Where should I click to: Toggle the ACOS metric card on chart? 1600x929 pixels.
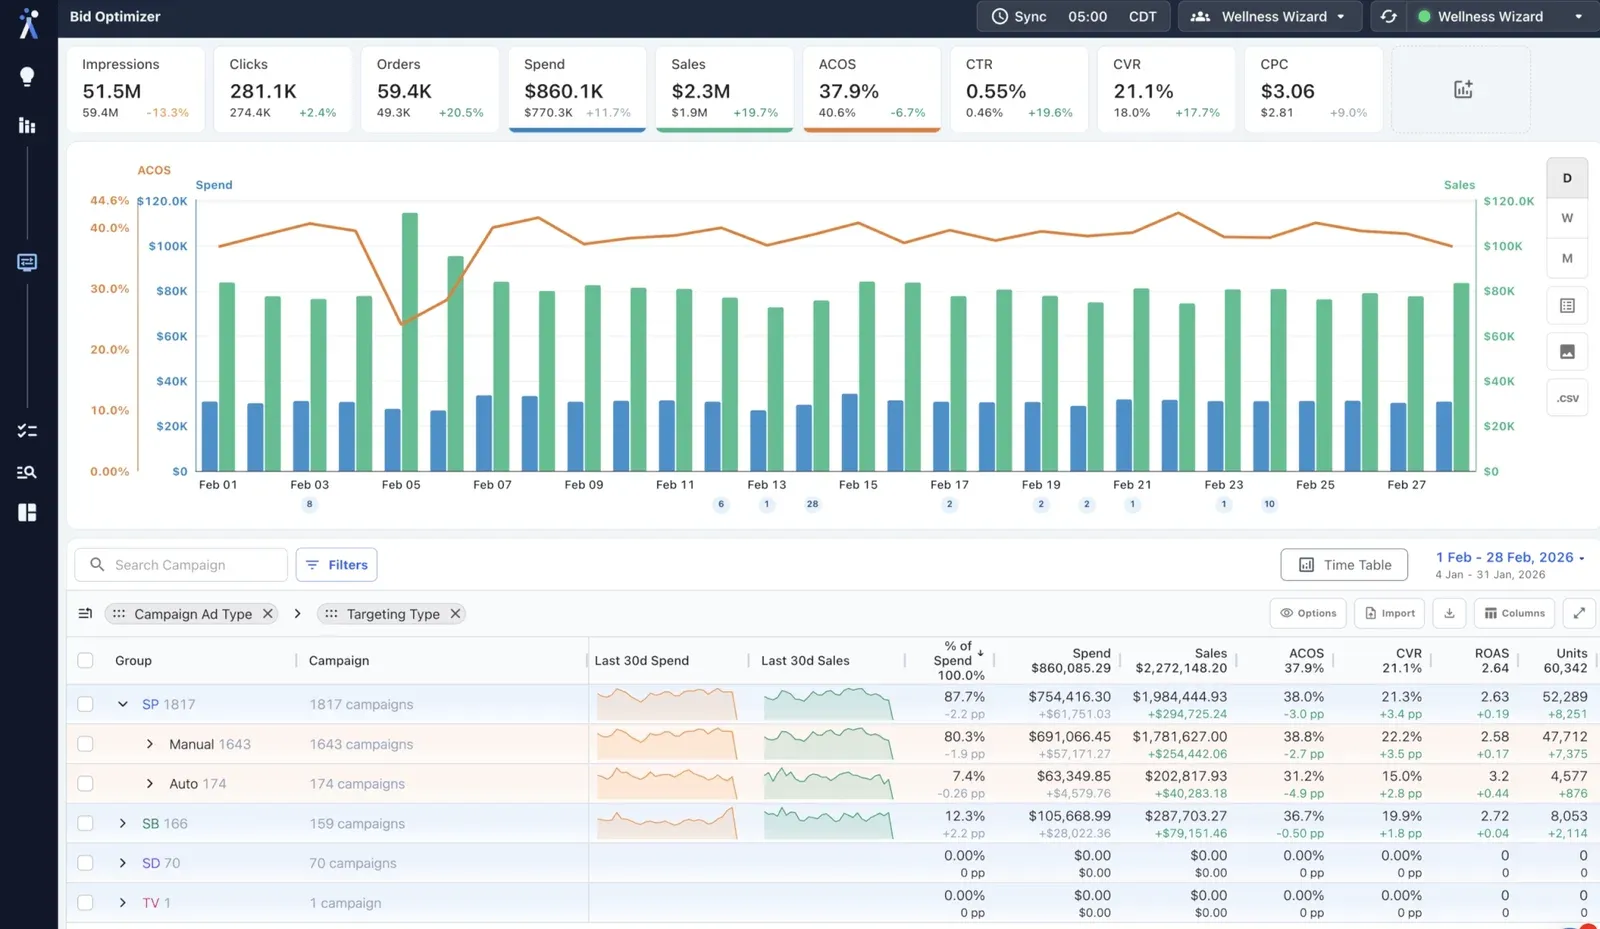click(x=872, y=89)
